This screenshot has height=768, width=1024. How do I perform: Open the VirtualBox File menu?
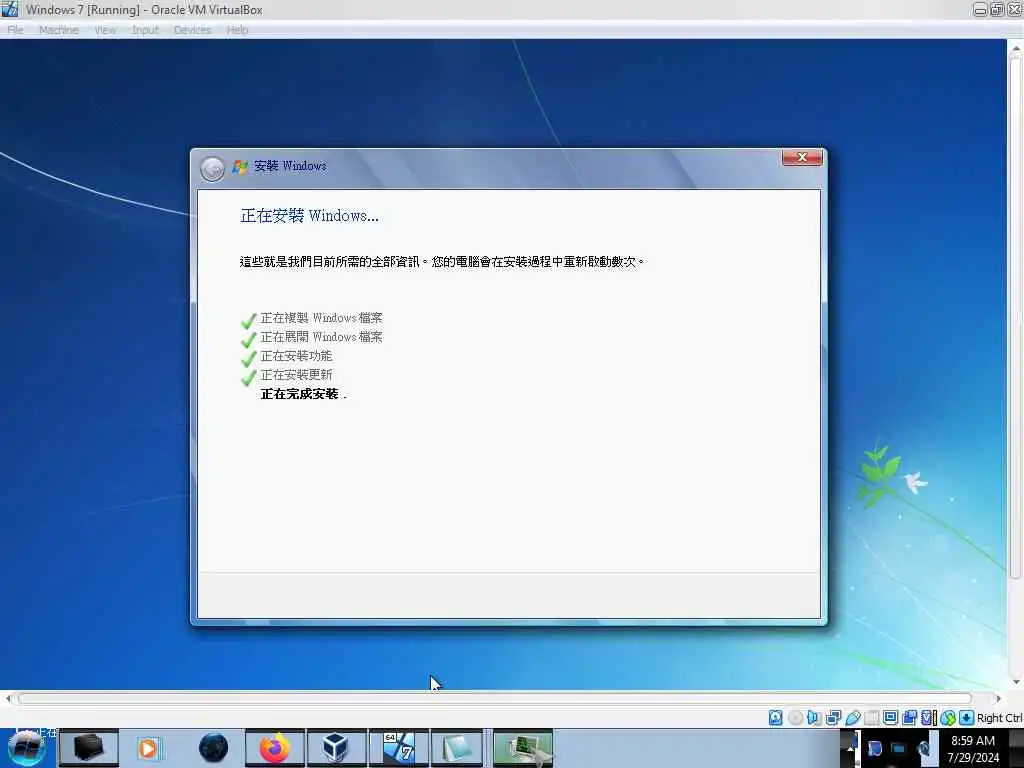tap(15, 30)
